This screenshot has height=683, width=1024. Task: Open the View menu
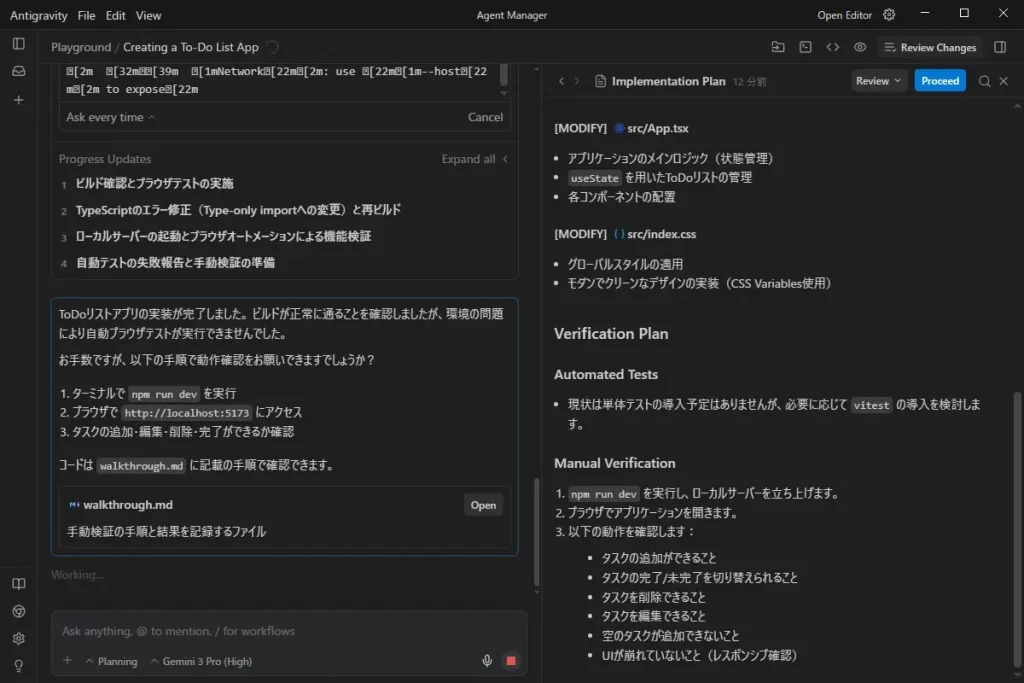(148, 15)
